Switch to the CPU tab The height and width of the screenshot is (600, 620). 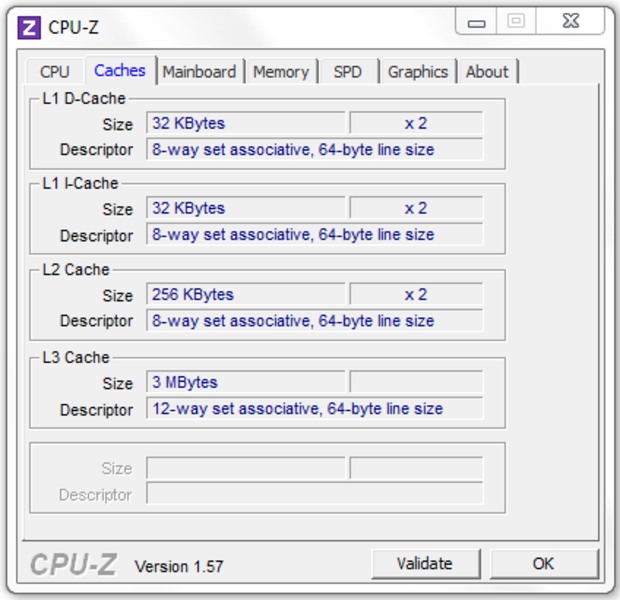pyautogui.click(x=55, y=72)
